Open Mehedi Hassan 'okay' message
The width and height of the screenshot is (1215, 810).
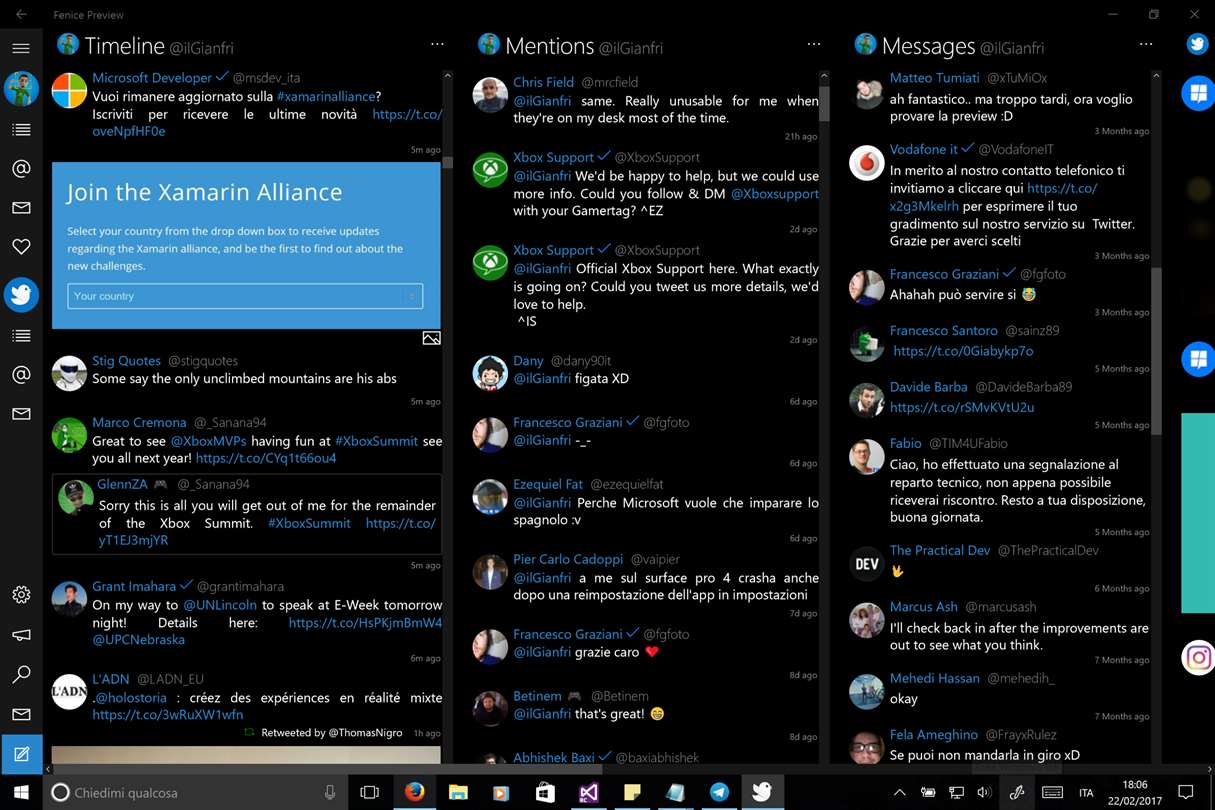point(1000,690)
